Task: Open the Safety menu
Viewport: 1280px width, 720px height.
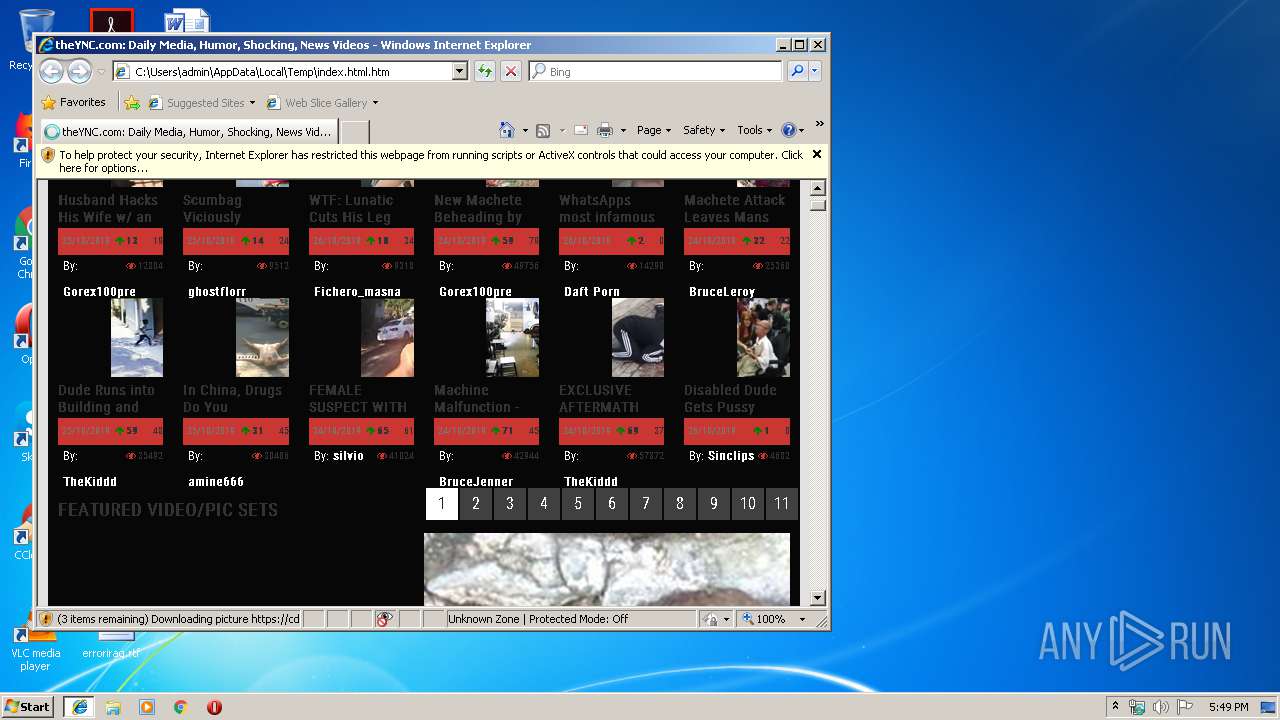Action: [703, 130]
